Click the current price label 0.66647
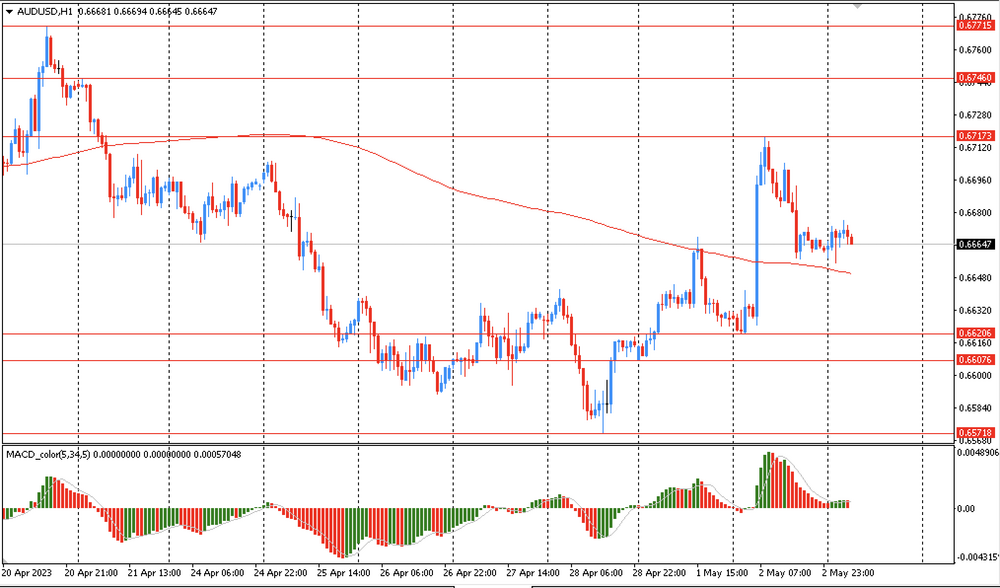This screenshot has width=1000, height=588. pos(974,244)
